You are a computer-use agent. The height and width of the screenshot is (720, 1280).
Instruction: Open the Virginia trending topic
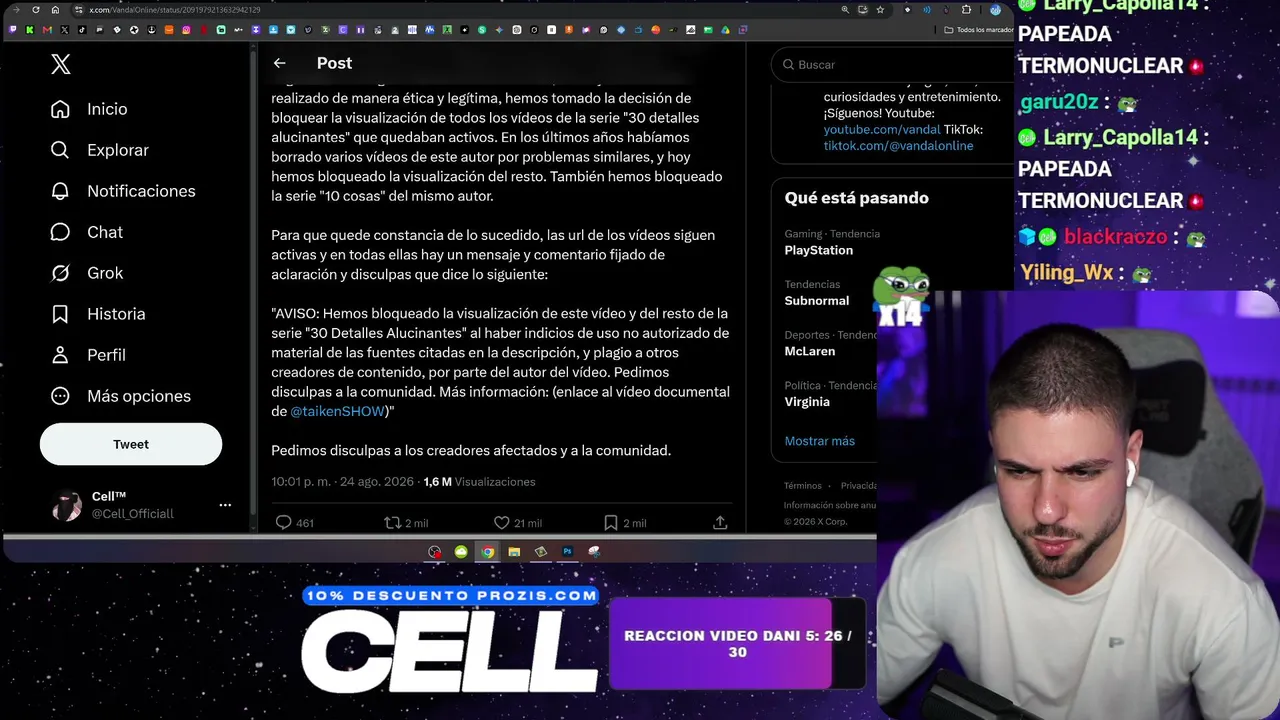point(807,402)
